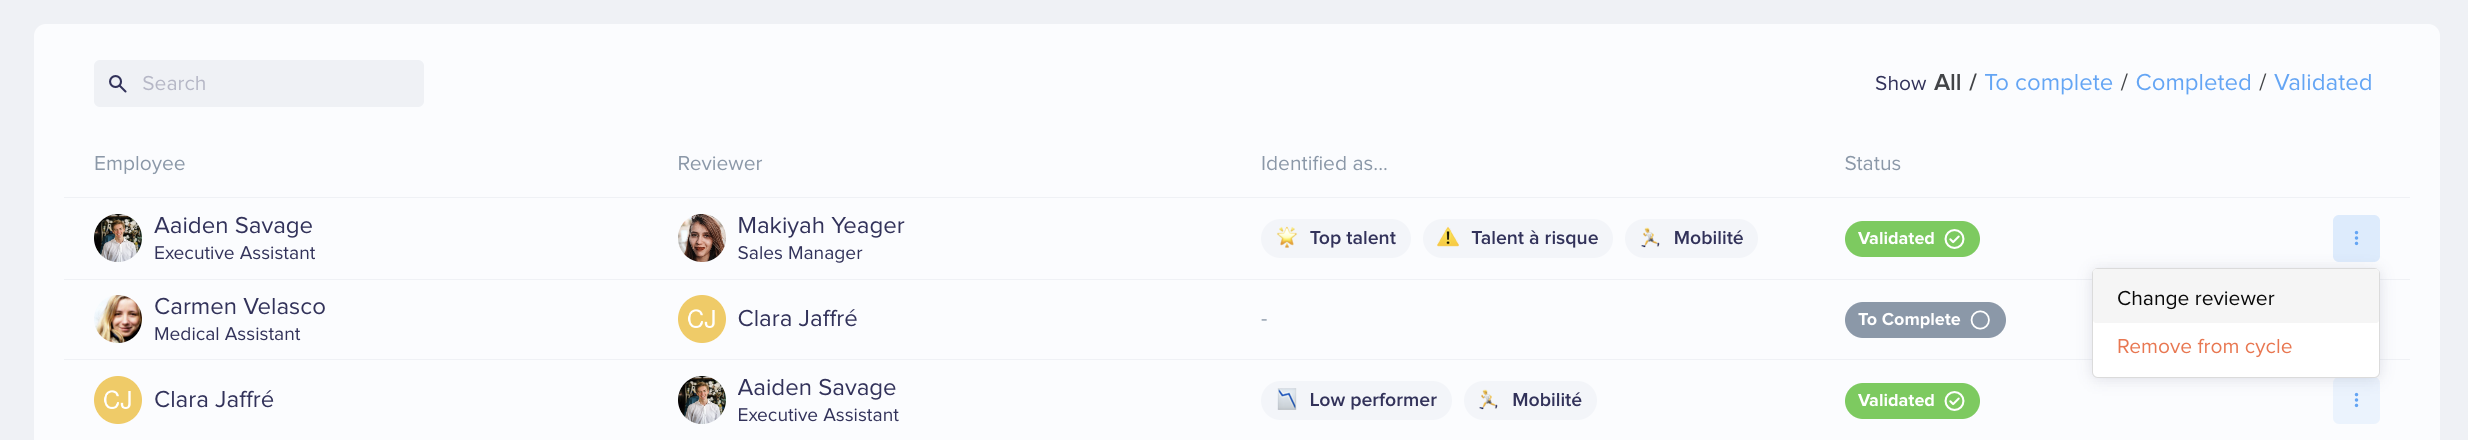Show All entries filter
Viewport: 2468px width, 440px height.
pos(1947,83)
